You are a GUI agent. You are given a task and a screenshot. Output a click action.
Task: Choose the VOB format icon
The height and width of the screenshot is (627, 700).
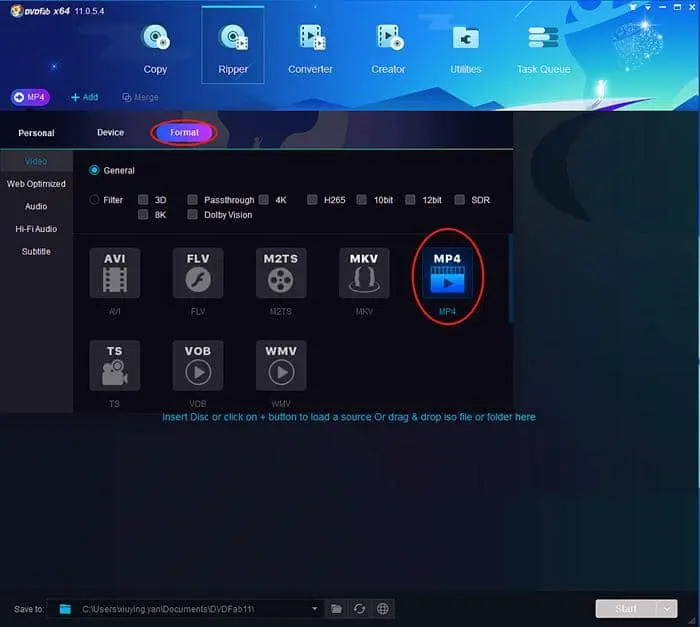coord(198,365)
